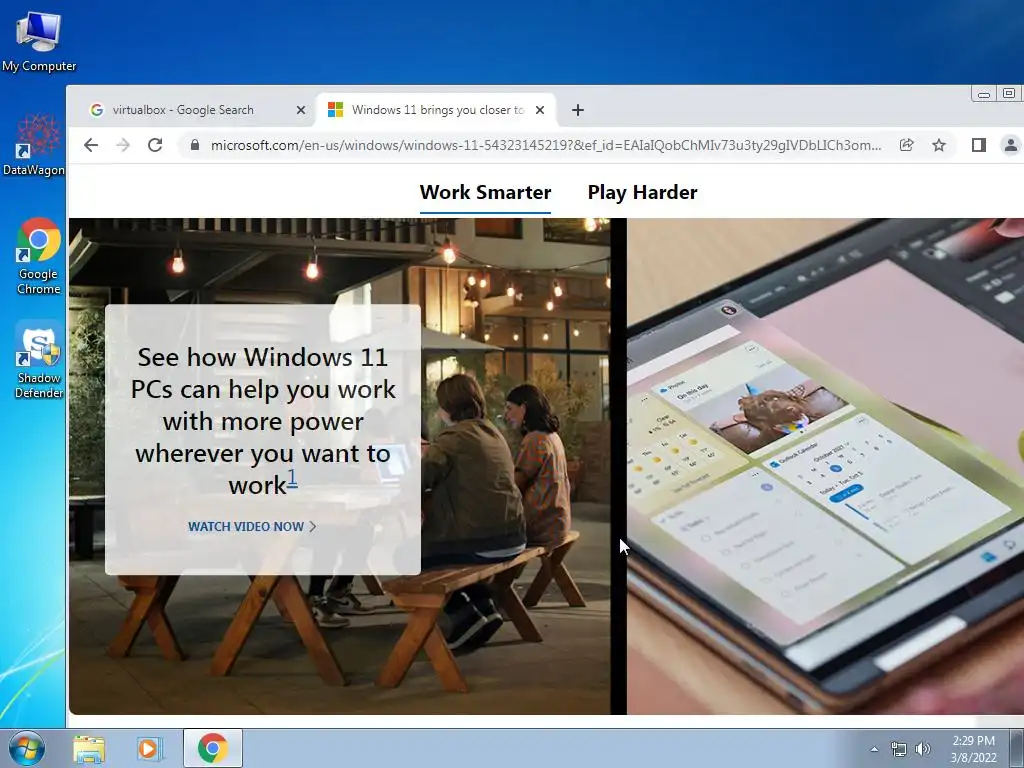Open the Windows Start orb

pos(27,748)
